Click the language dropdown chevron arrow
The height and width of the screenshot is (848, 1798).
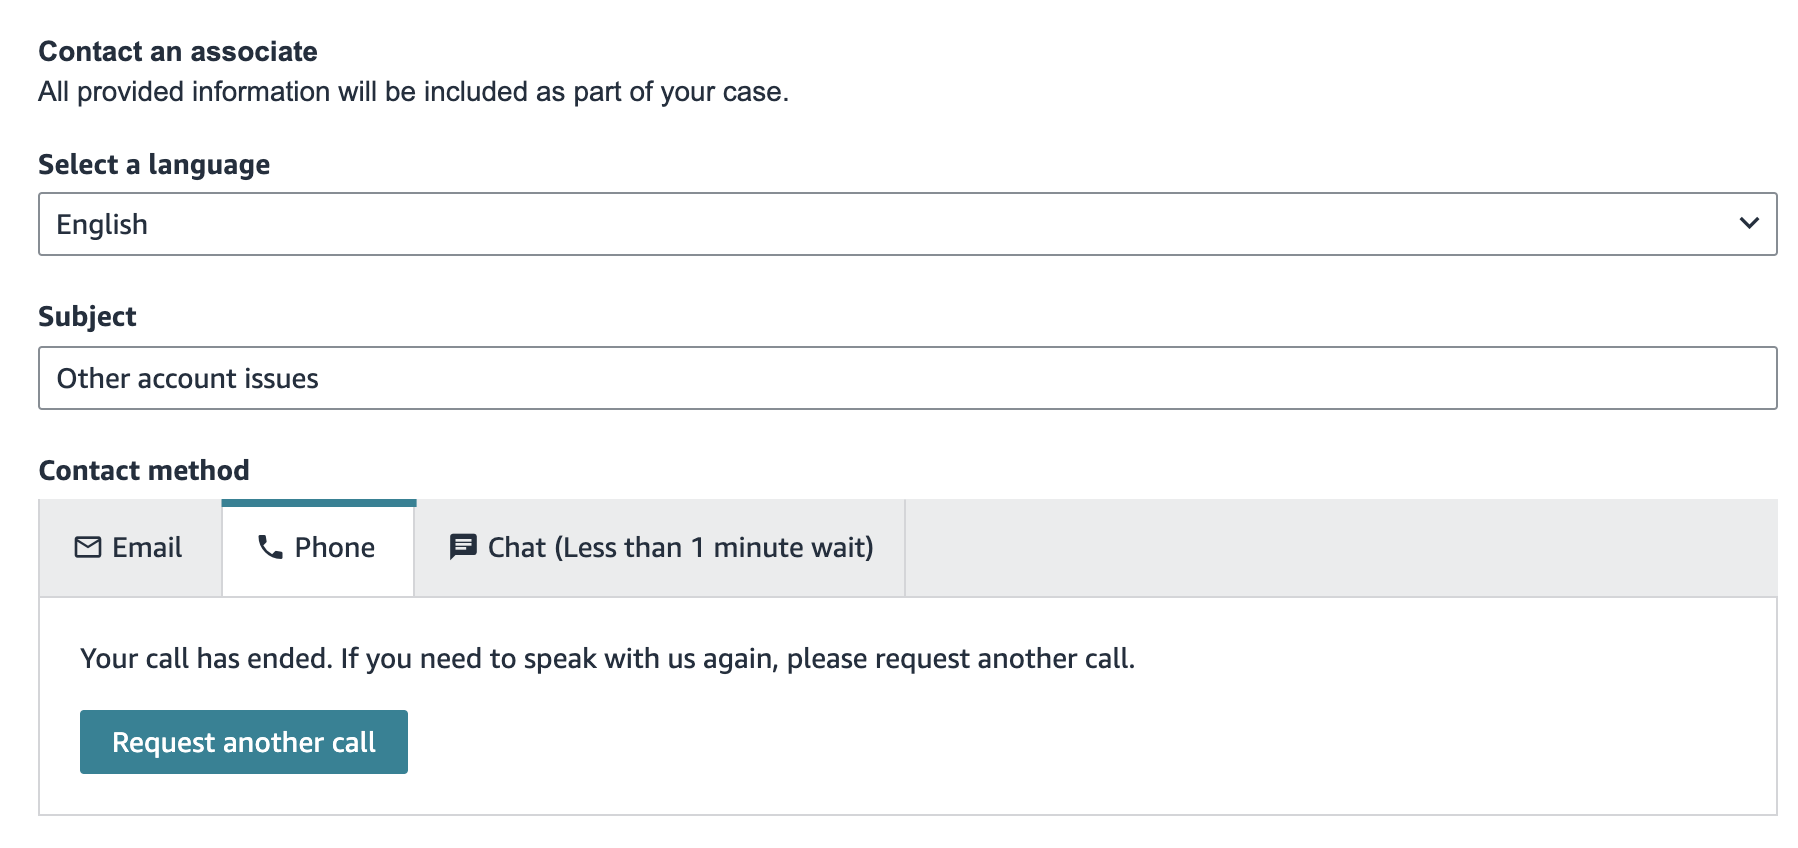coord(1749,223)
